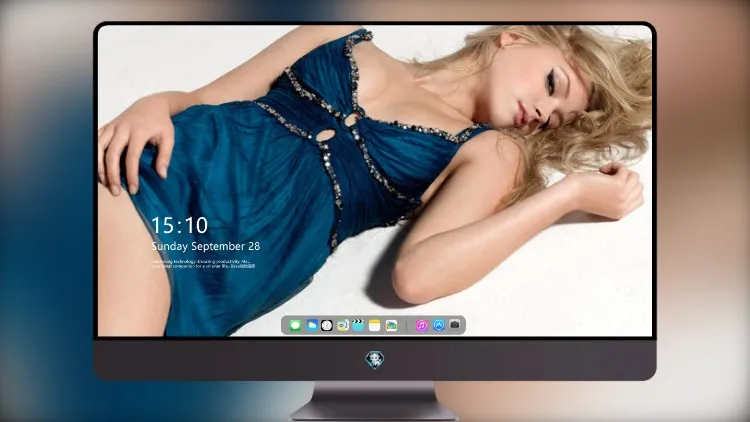Viewport: 750px width, 422px height.
Task: Launch the yellow Notes app
Action: pos(375,325)
